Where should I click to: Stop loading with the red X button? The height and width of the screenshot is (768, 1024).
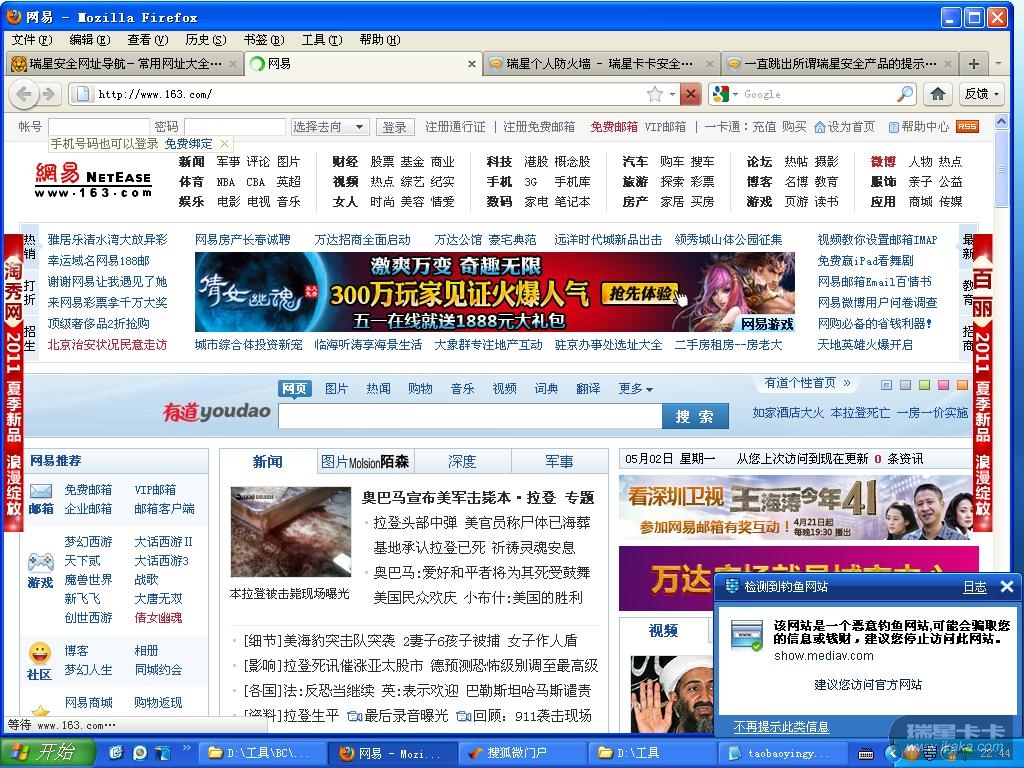(x=690, y=94)
